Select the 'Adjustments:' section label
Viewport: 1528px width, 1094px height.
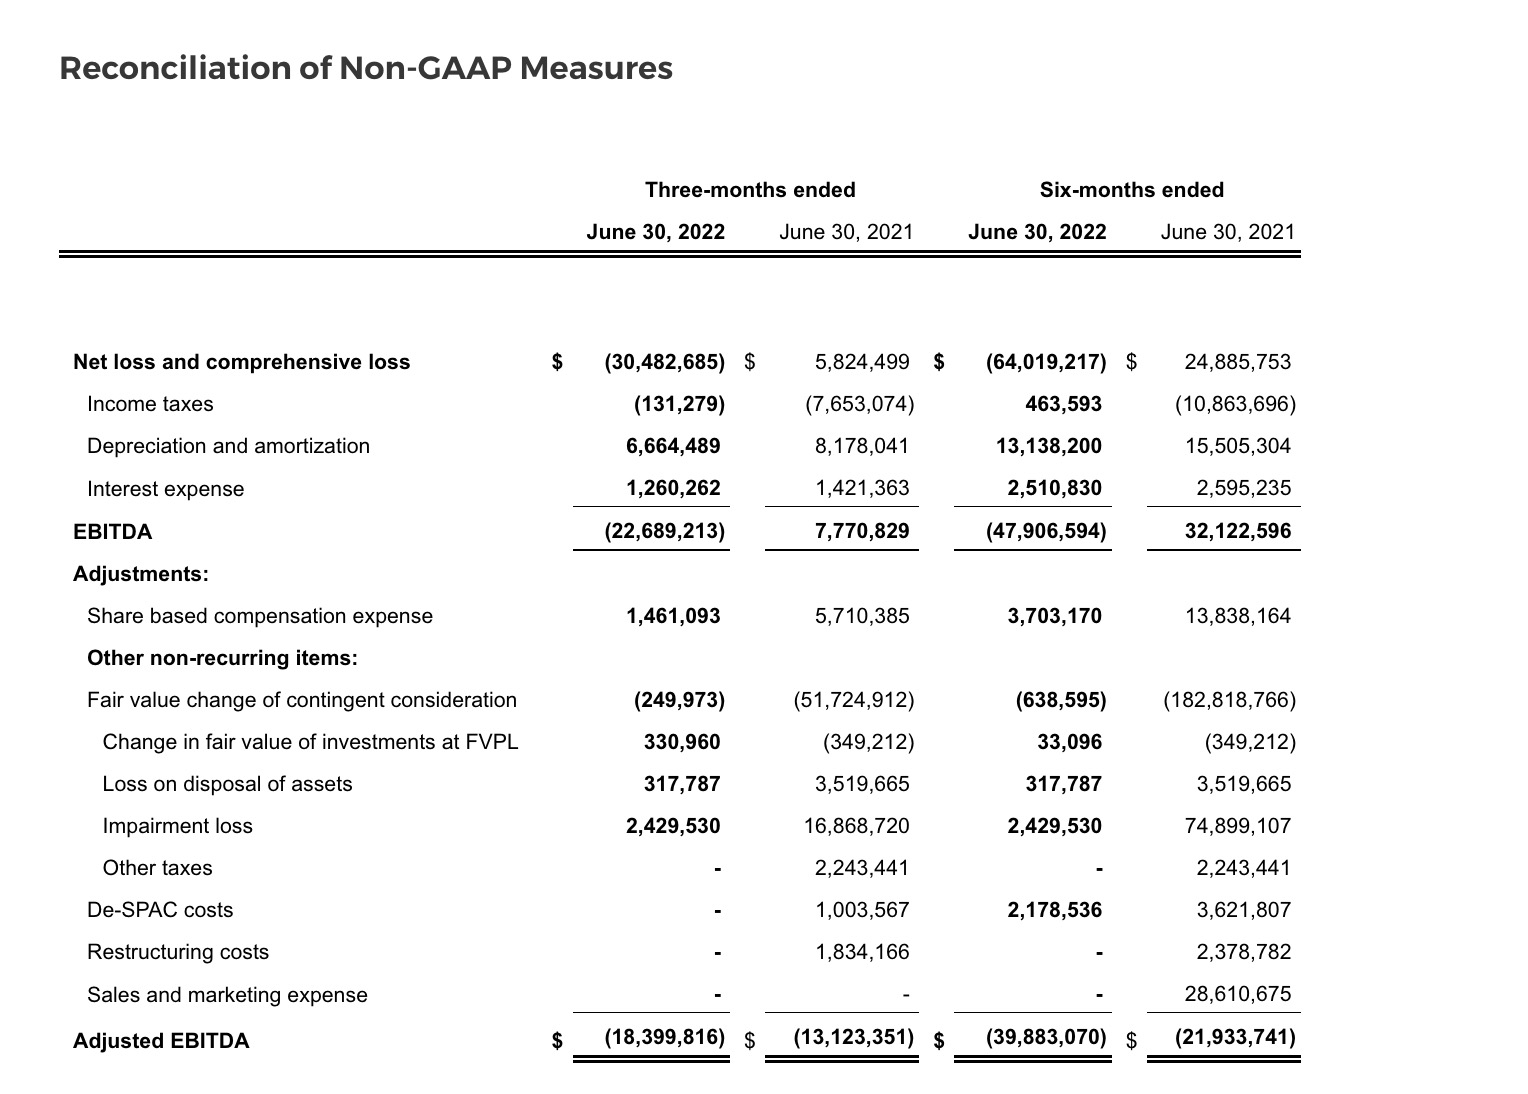[141, 574]
